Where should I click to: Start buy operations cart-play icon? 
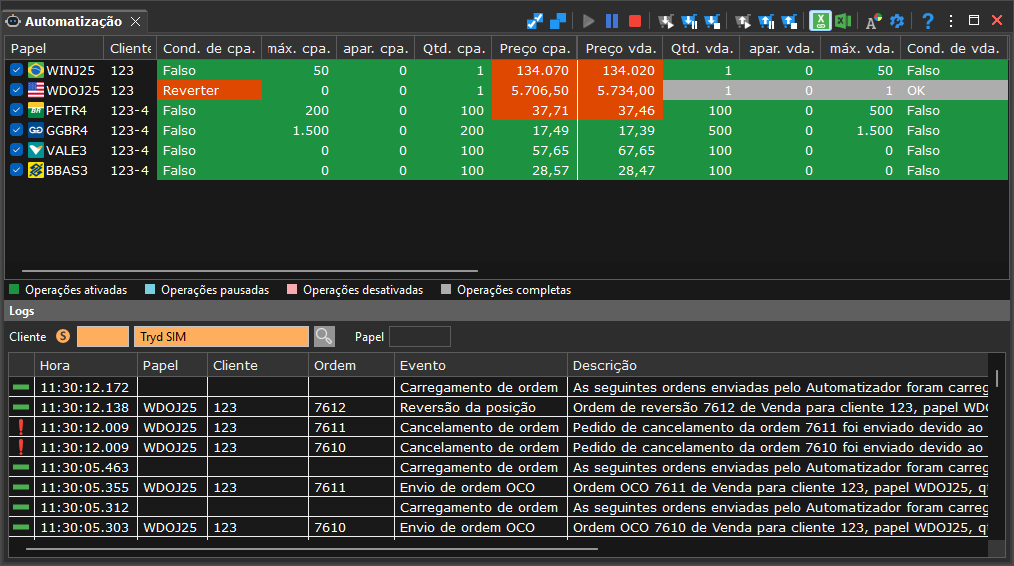point(666,21)
